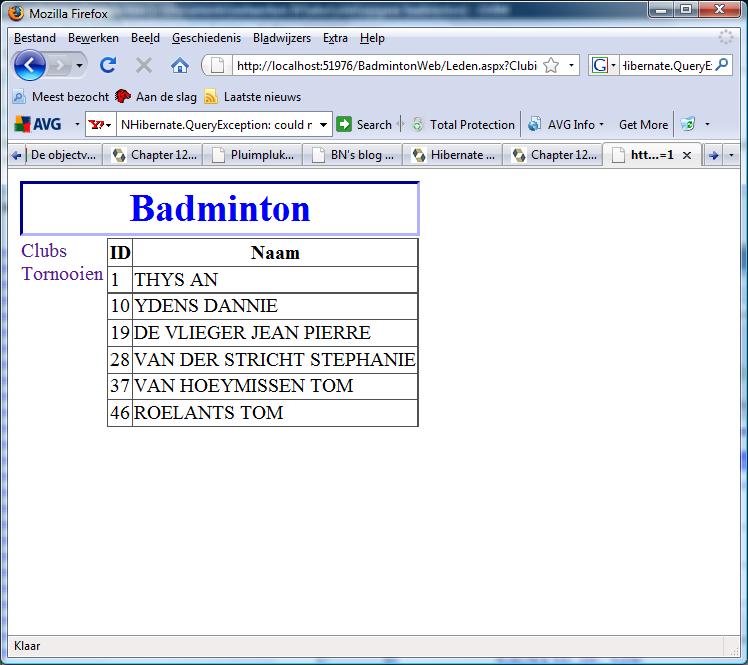Screen dimensions: 748x665
Task: Open the Geschiedenis menu
Action: [x=206, y=38]
